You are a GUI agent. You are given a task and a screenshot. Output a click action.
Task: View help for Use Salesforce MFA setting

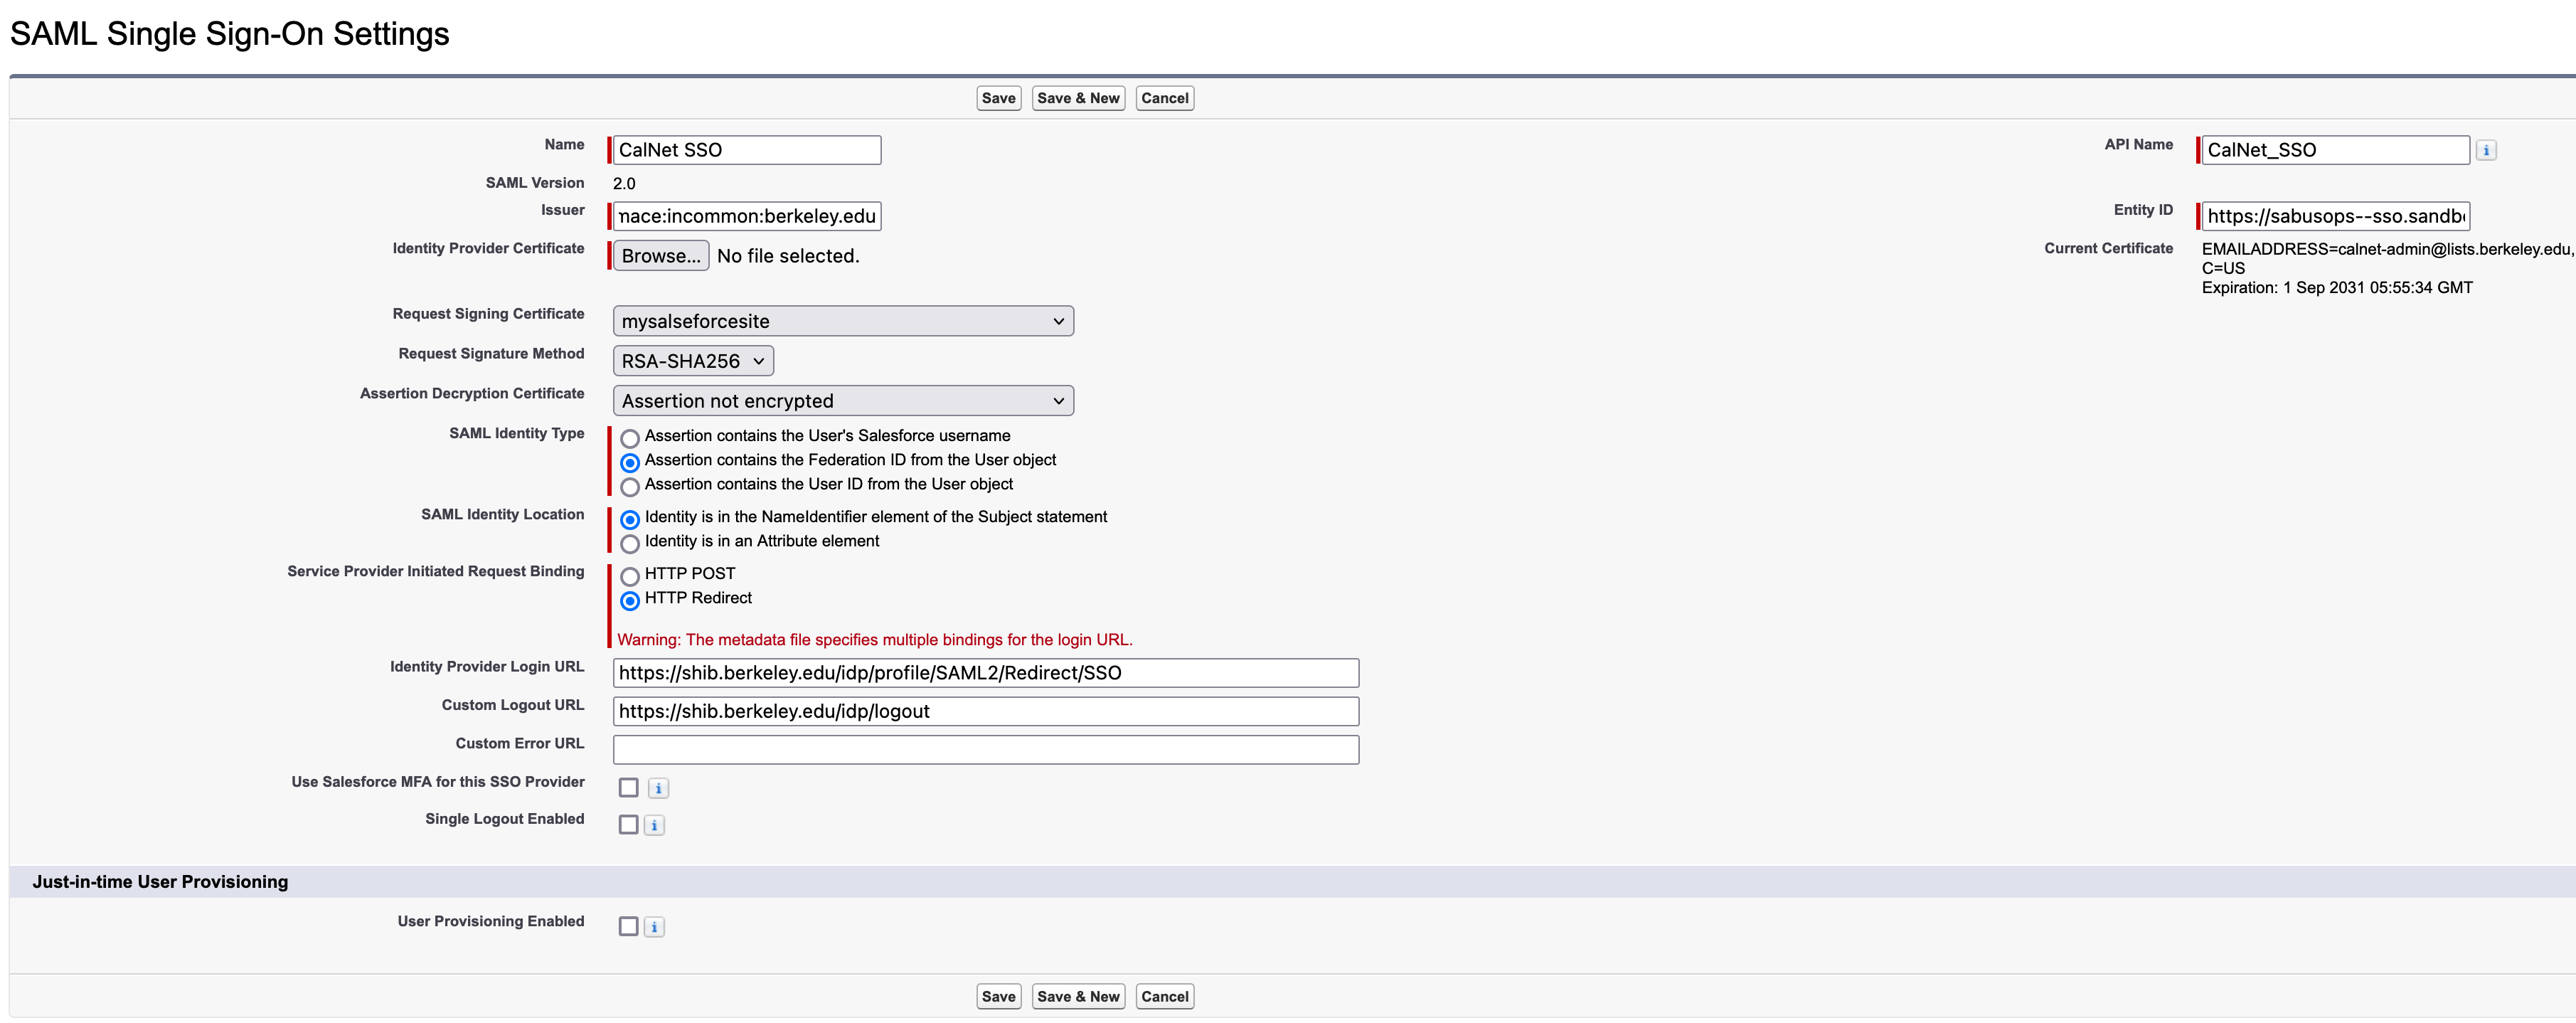[658, 788]
